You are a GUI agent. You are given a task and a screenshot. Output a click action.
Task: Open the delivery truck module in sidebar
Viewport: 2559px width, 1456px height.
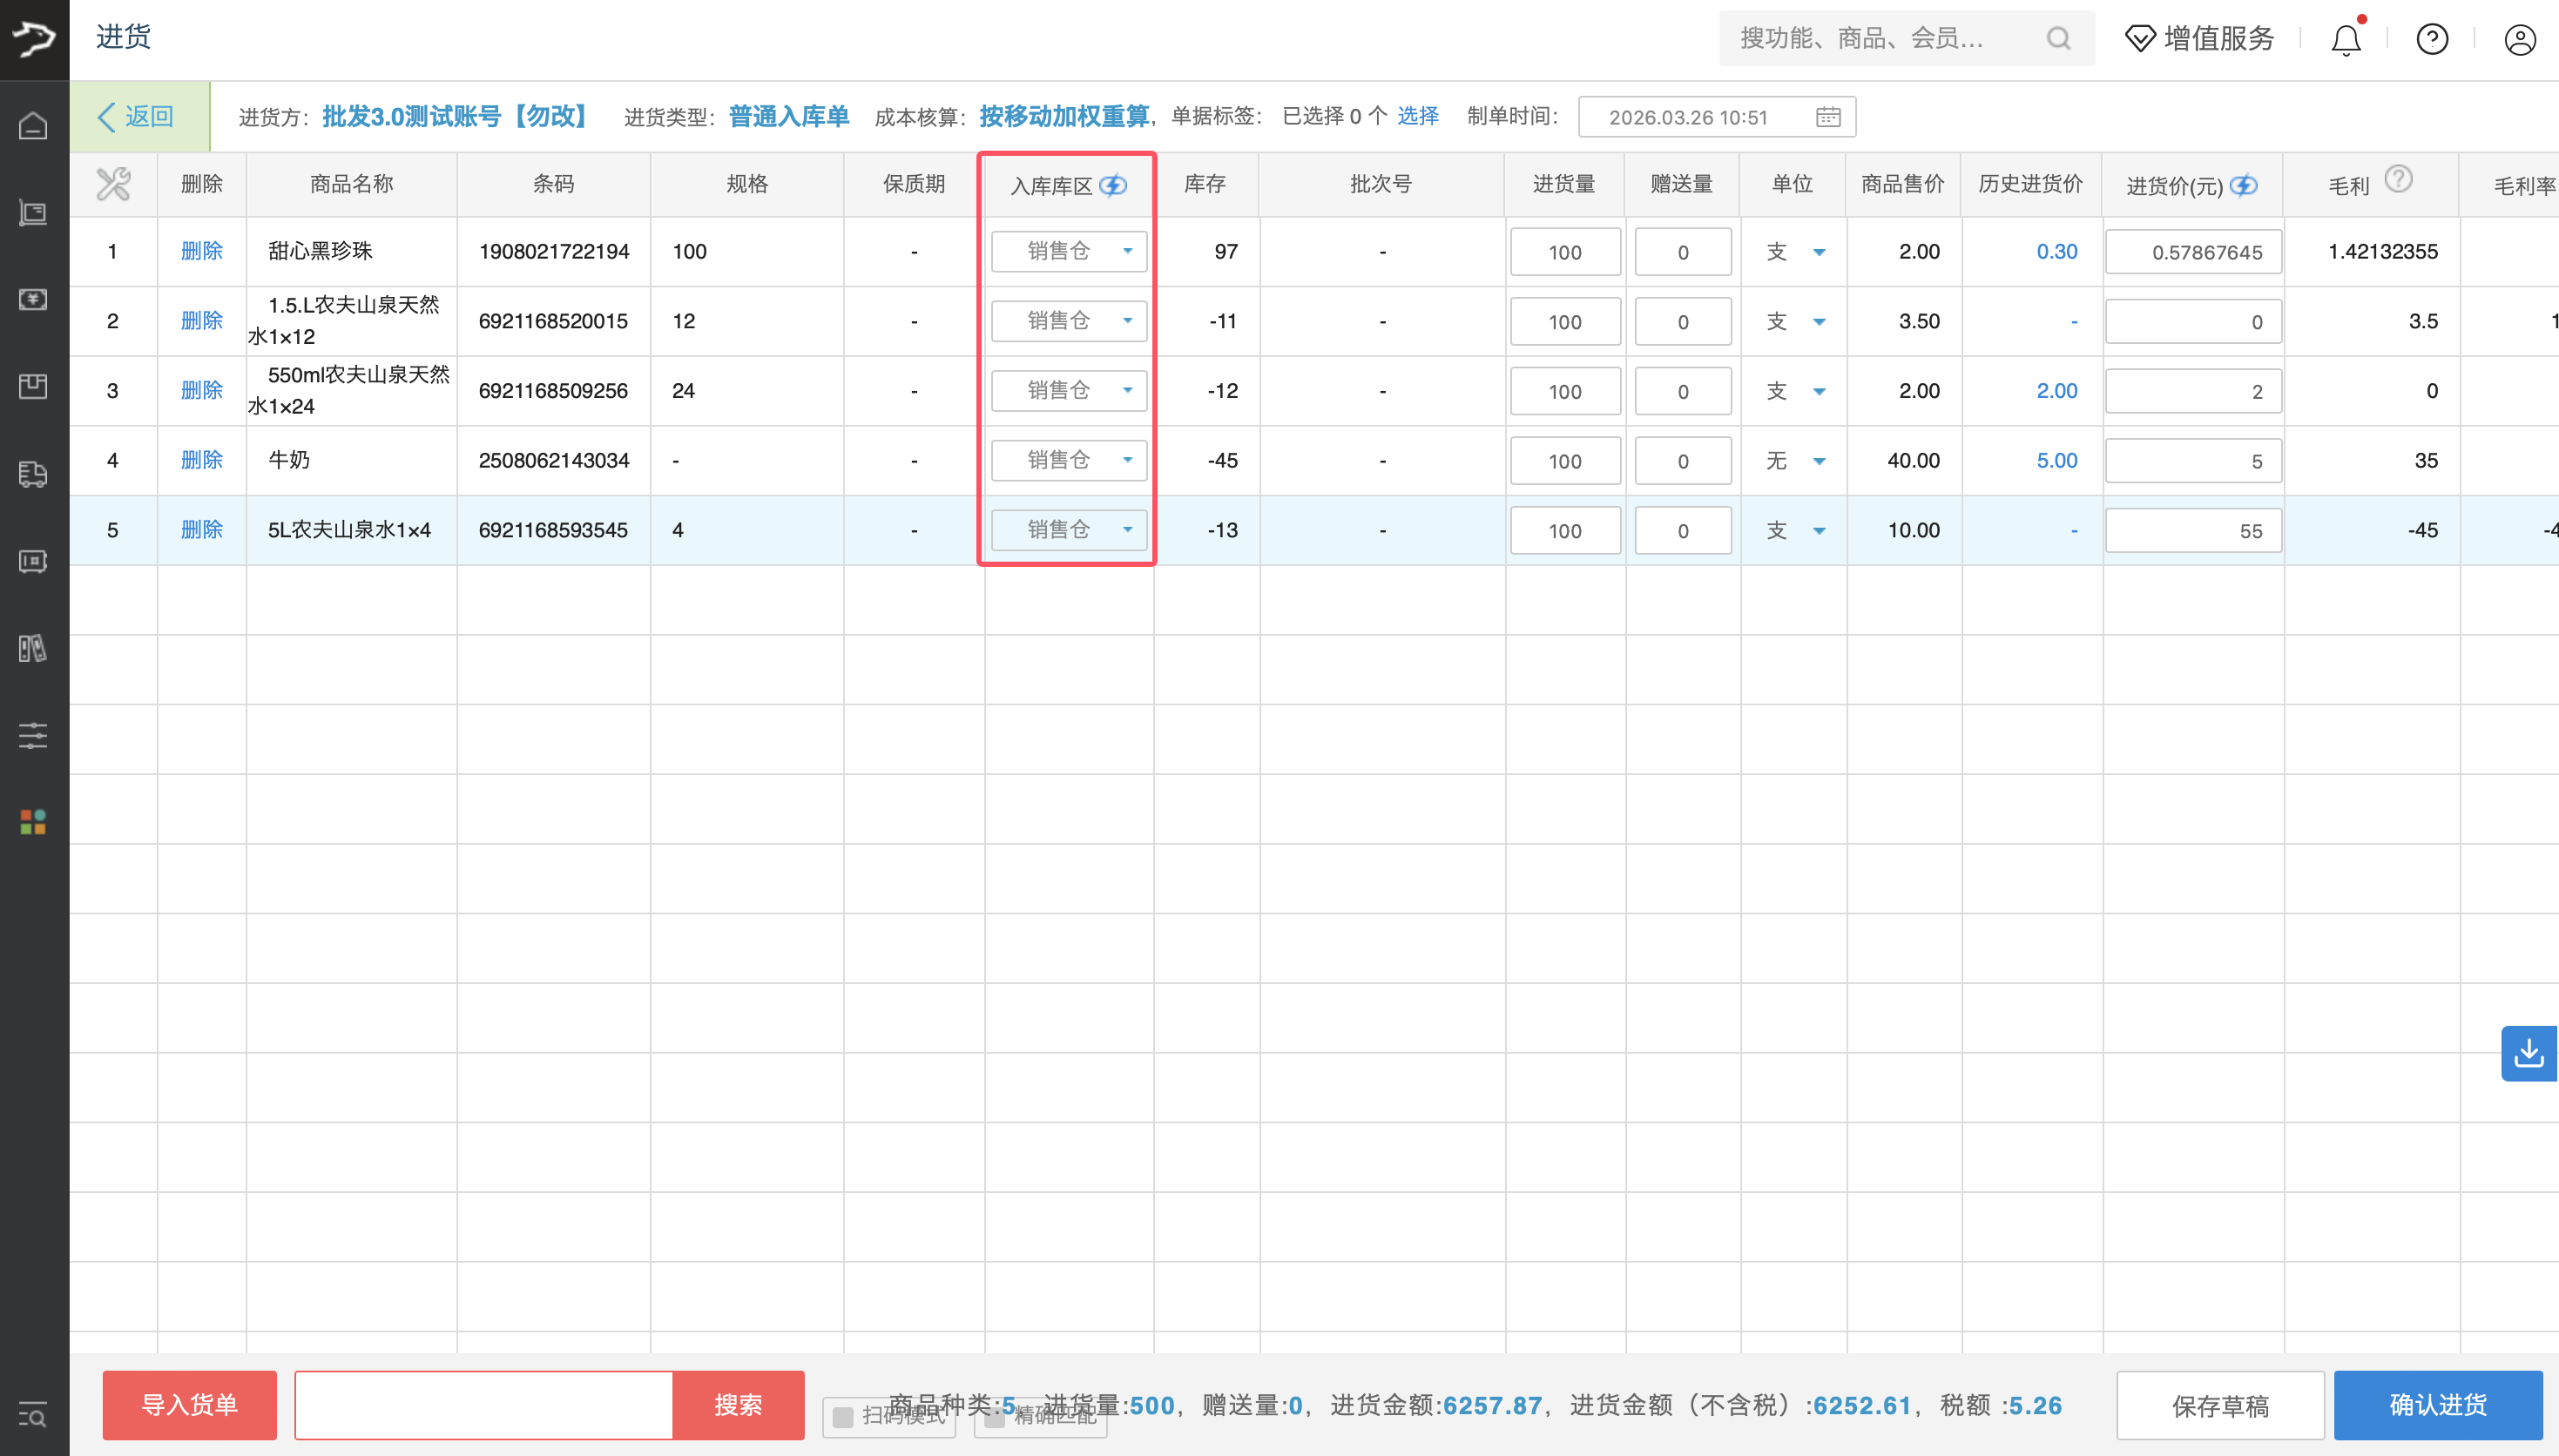(33, 475)
